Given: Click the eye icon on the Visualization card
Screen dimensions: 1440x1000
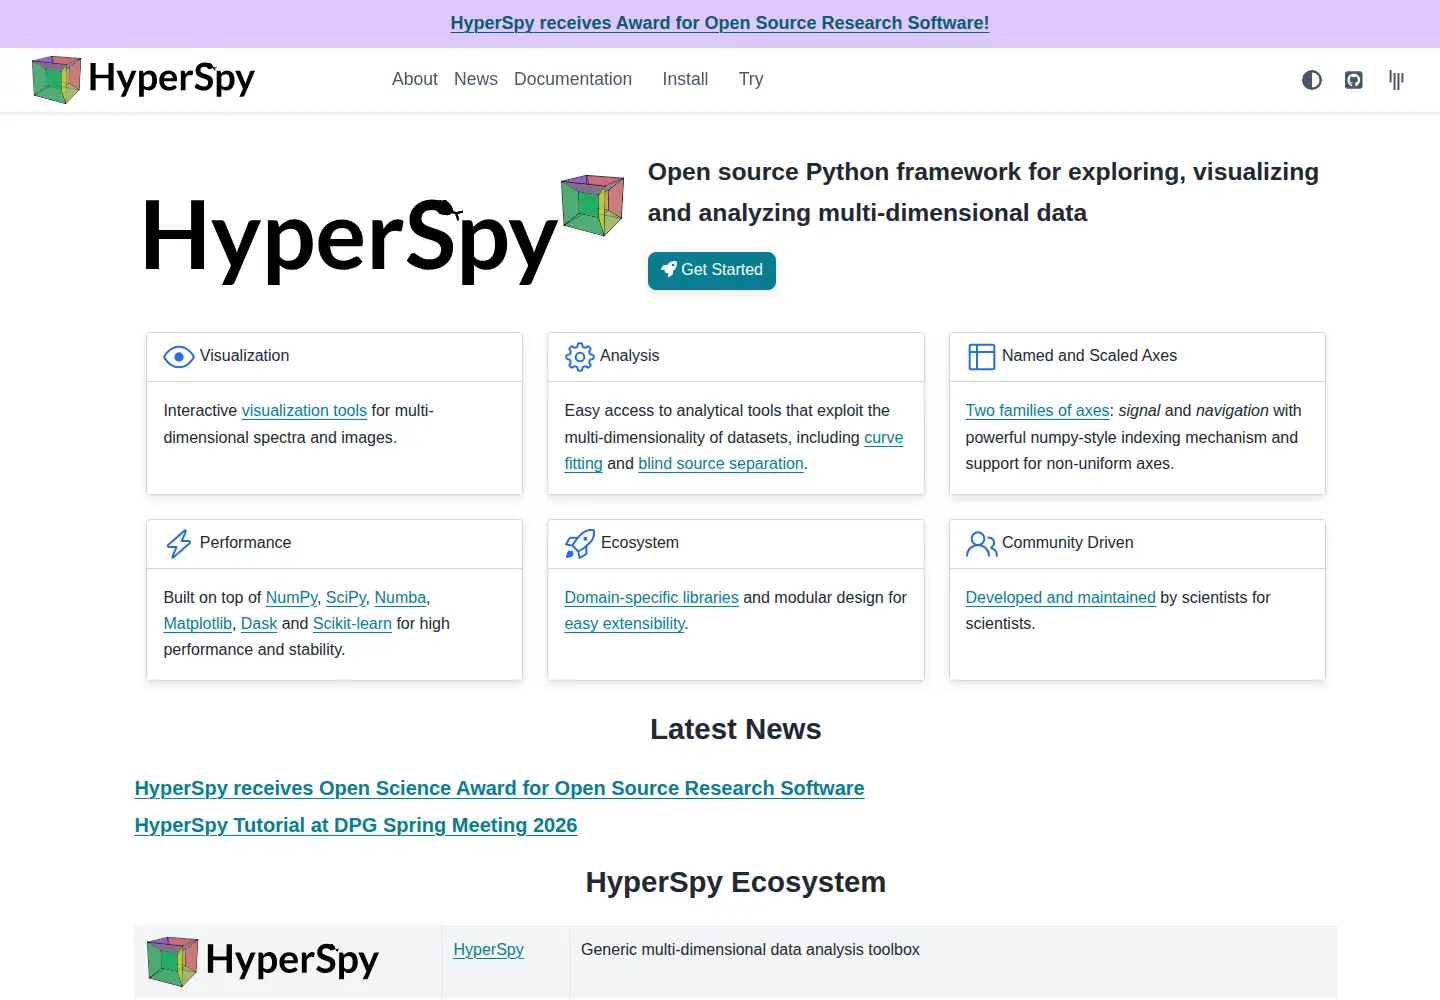Looking at the screenshot, I should click(179, 357).
